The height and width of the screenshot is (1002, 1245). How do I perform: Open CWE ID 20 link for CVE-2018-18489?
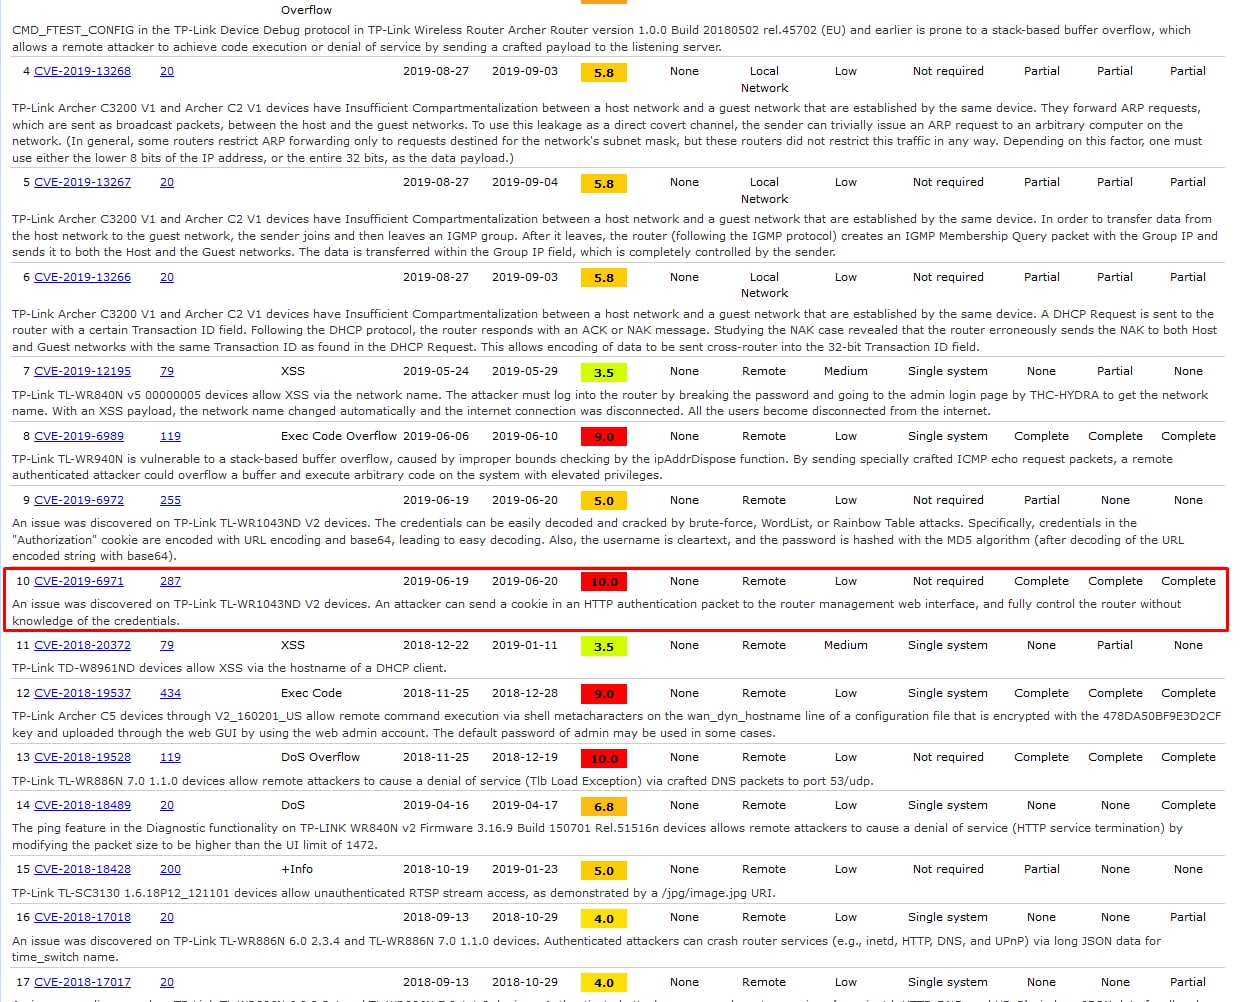pyautogui.click(x=167, y=805)
